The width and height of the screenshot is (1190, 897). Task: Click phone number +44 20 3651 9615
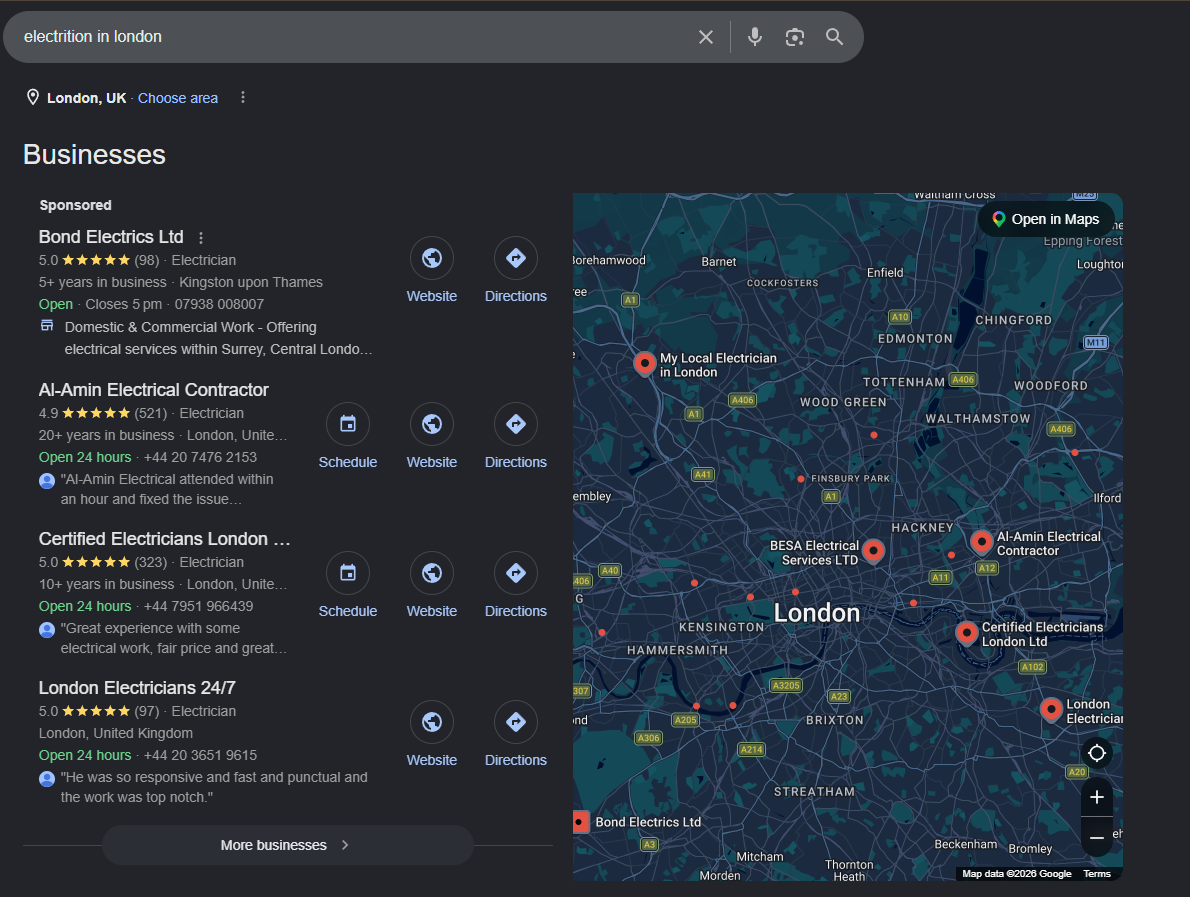coord(200,755)
